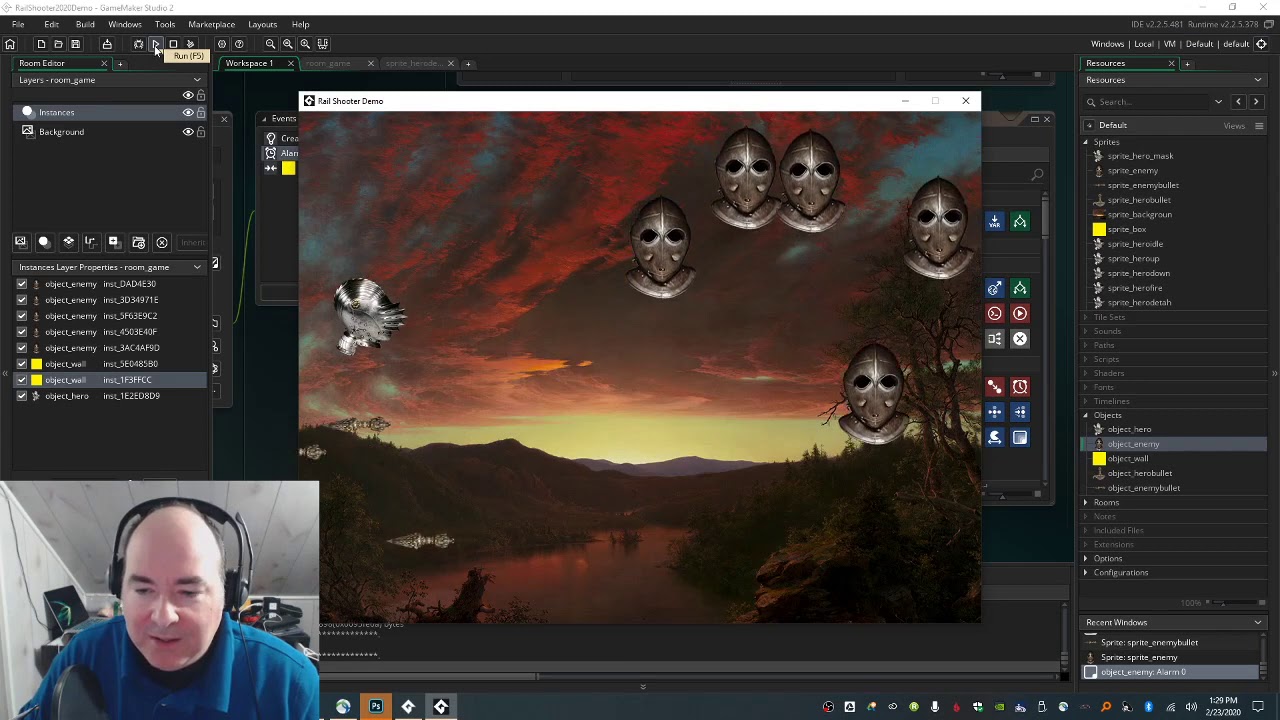Screen dimensions: 1280x720
Task: Collapse the Recent Windows panel chevron
Action: (x=1258, y=623)
